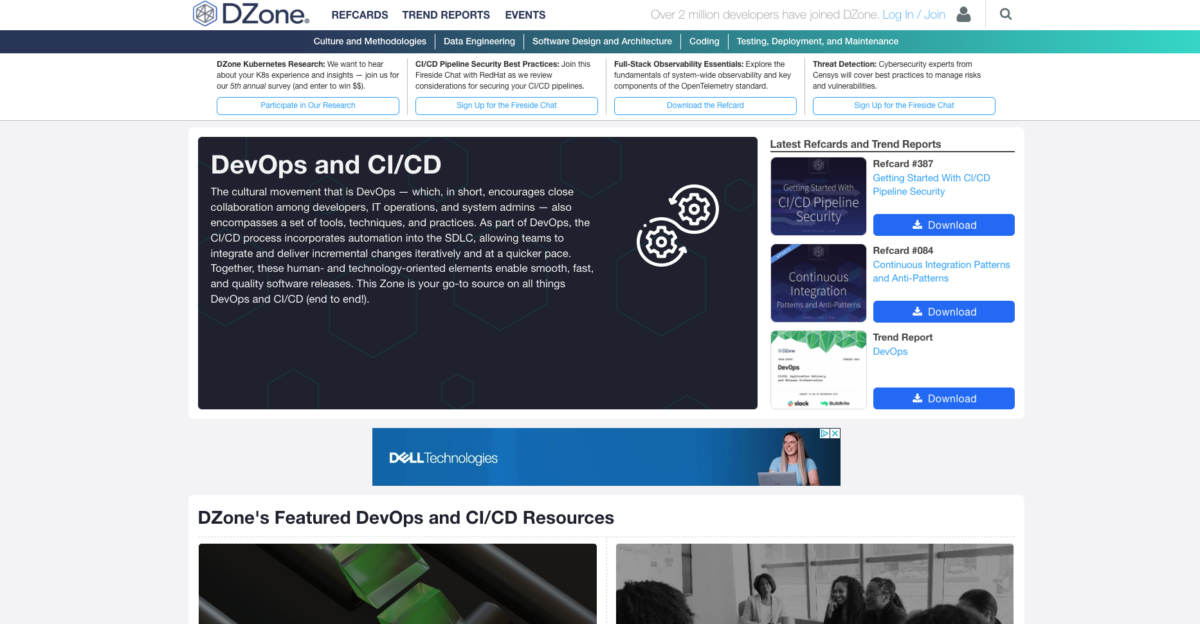The width and height of the screenshot is (1200, 624).
Task: Open the TREND REPORTS menu
Action: coord(446,15)
